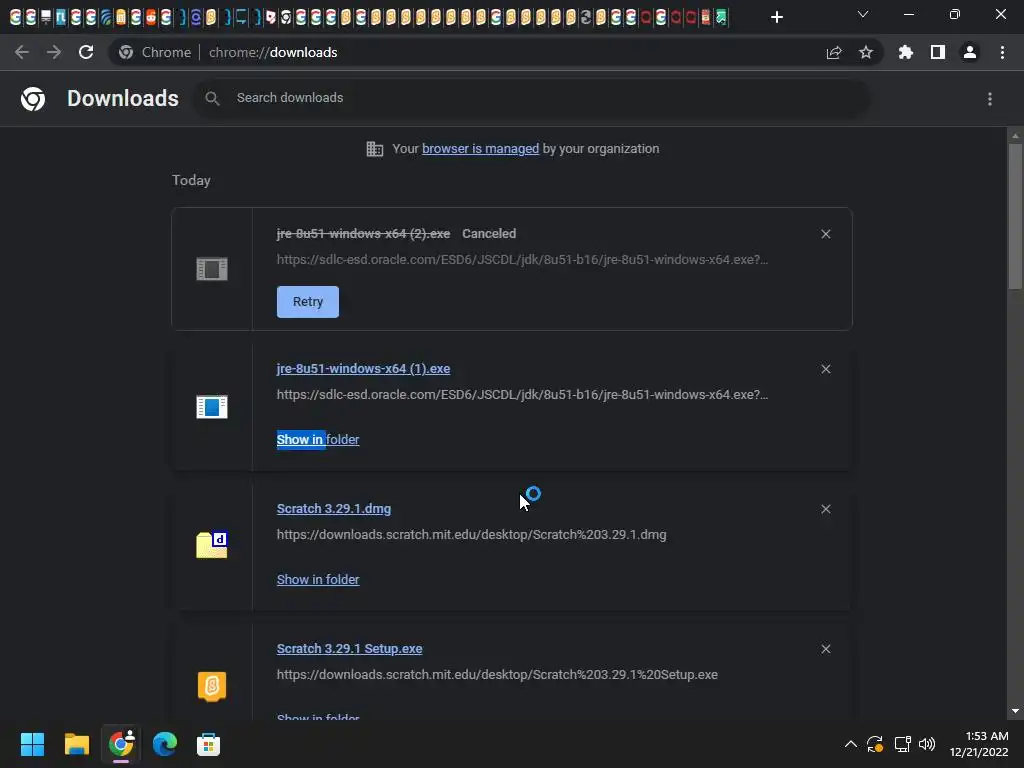The width and height of the screenshot is (1024, 768).
Task: Focus the Search downloads field
Action: 531,98
